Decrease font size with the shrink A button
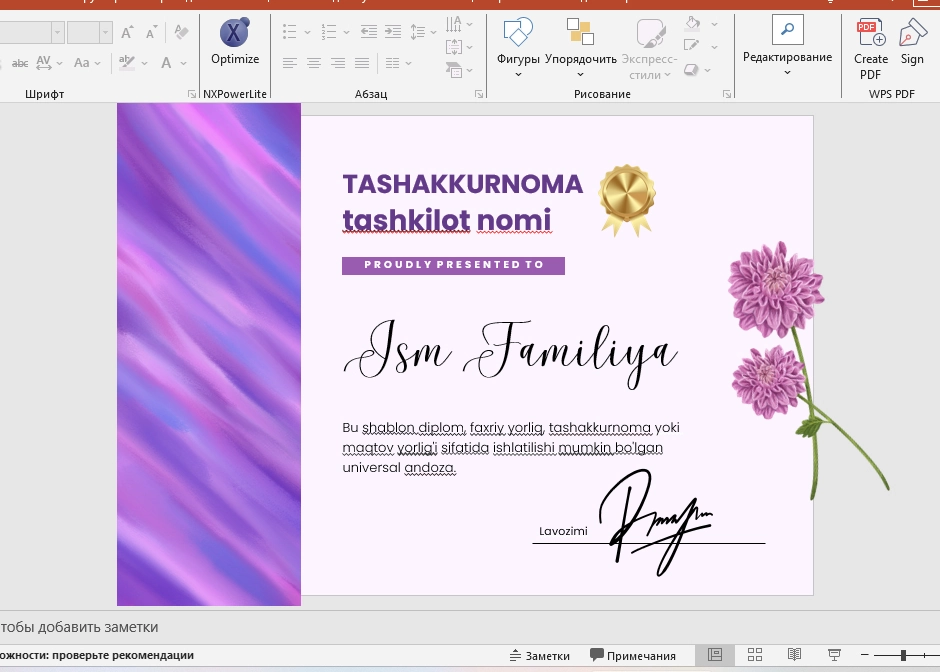The height and width of the screenshot is (672, 940). click(x=151, y=32)
